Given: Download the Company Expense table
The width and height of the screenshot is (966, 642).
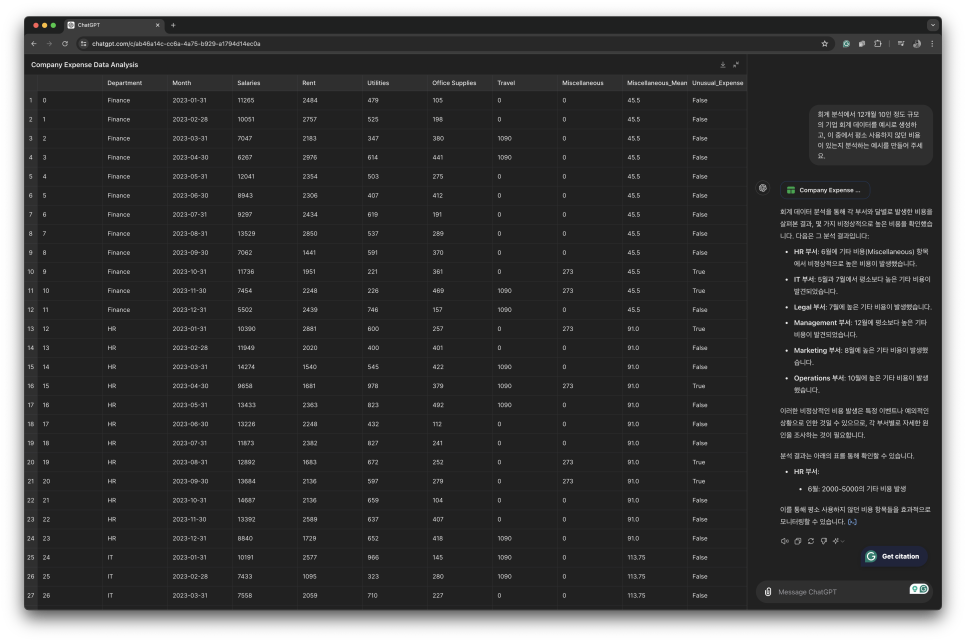Looking at the screenshot, I should pos(723,65).
